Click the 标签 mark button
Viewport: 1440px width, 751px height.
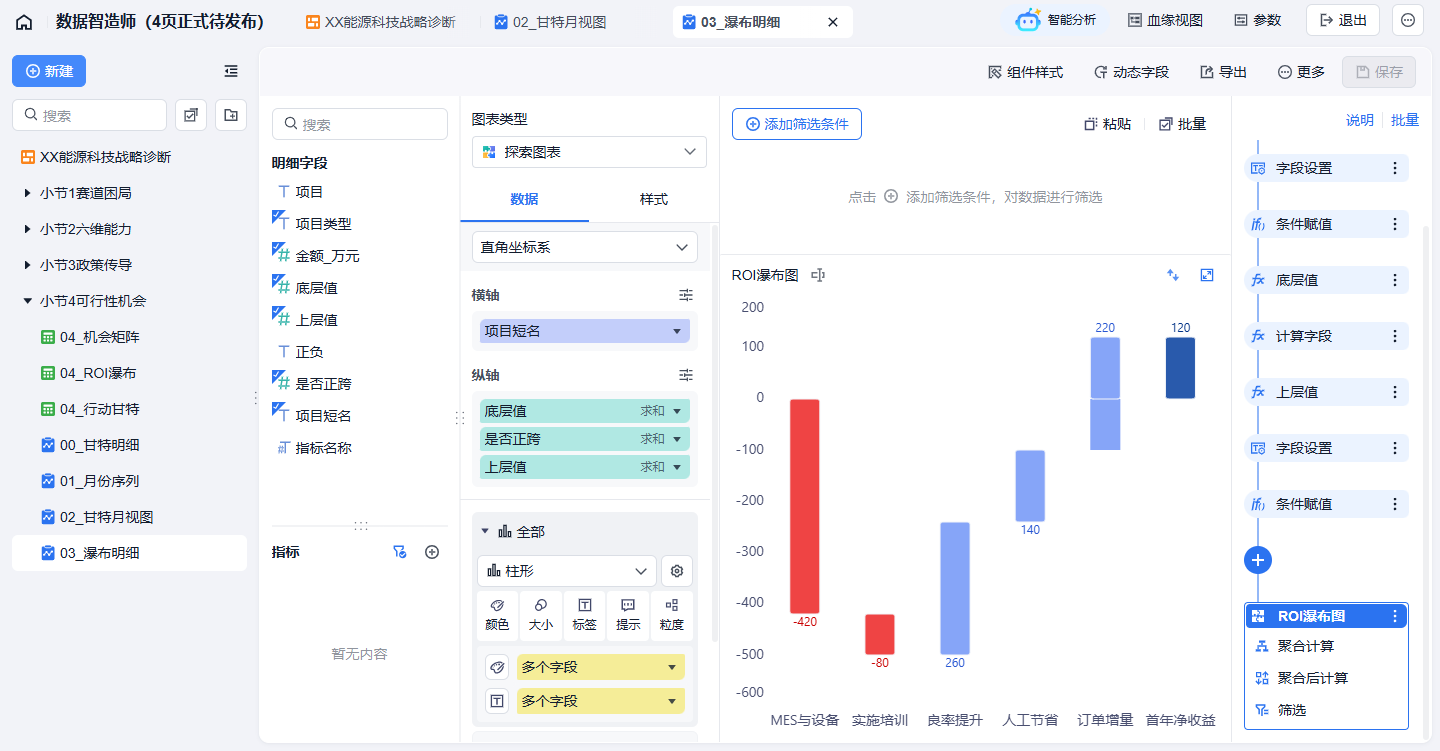click(x=585, y=616)
